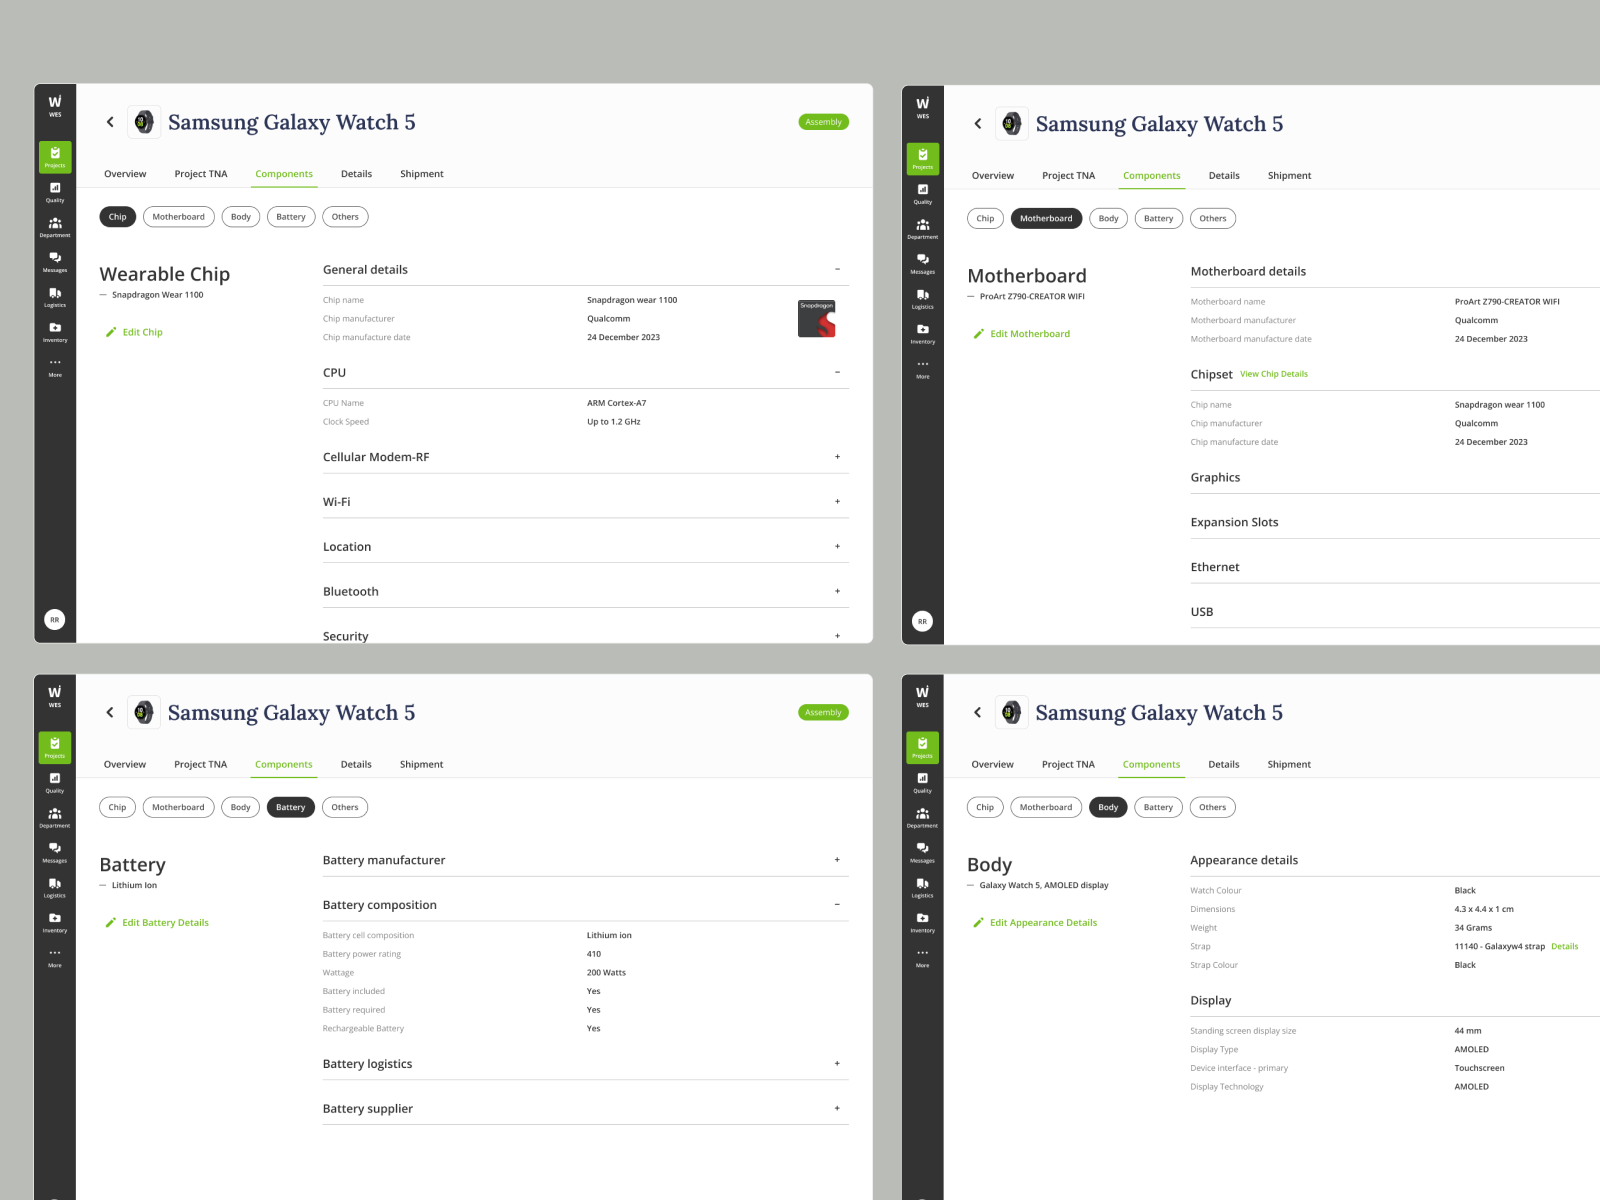Open Messages from the left sidebar
1600x1200 pixels.
point(55,263)
